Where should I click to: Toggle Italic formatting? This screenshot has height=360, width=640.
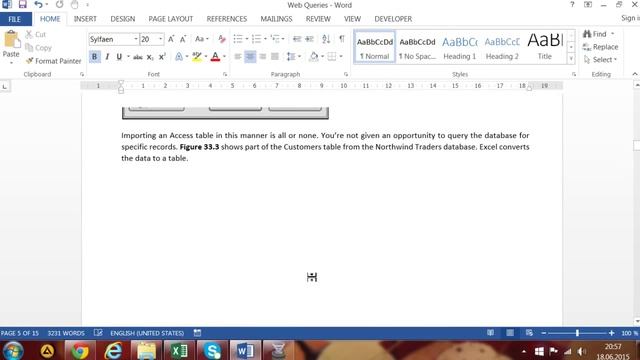click(107, 57)
